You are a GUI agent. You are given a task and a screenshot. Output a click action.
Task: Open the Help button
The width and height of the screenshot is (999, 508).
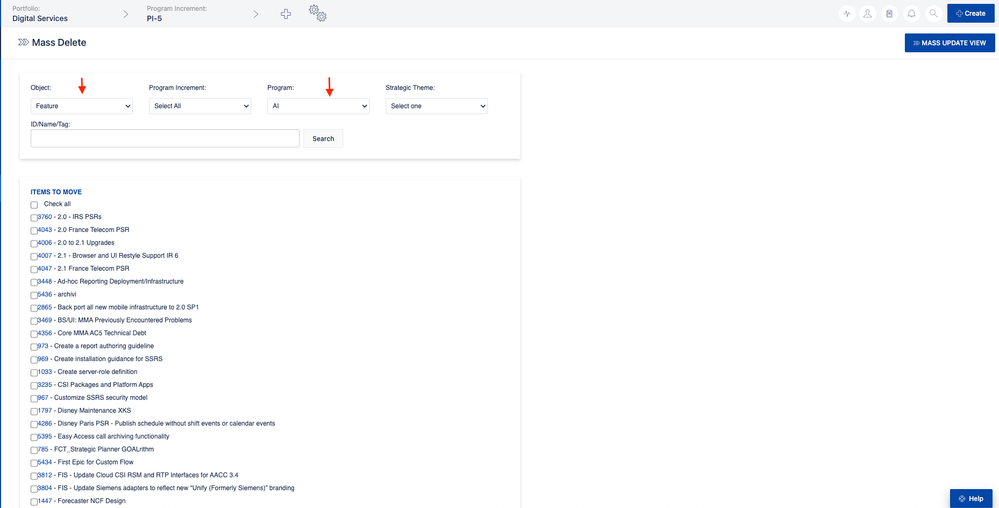tap(971, 498)
